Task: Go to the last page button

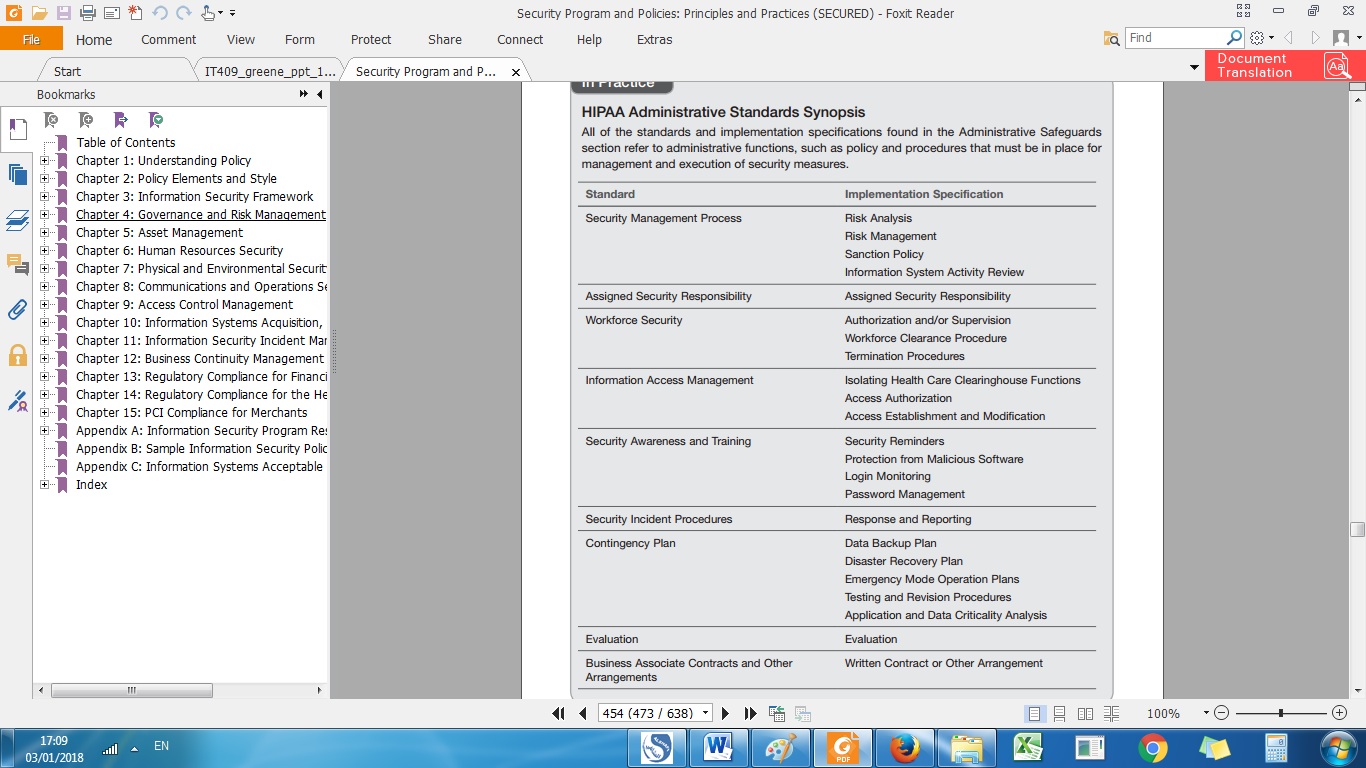Action: point(750,713)
